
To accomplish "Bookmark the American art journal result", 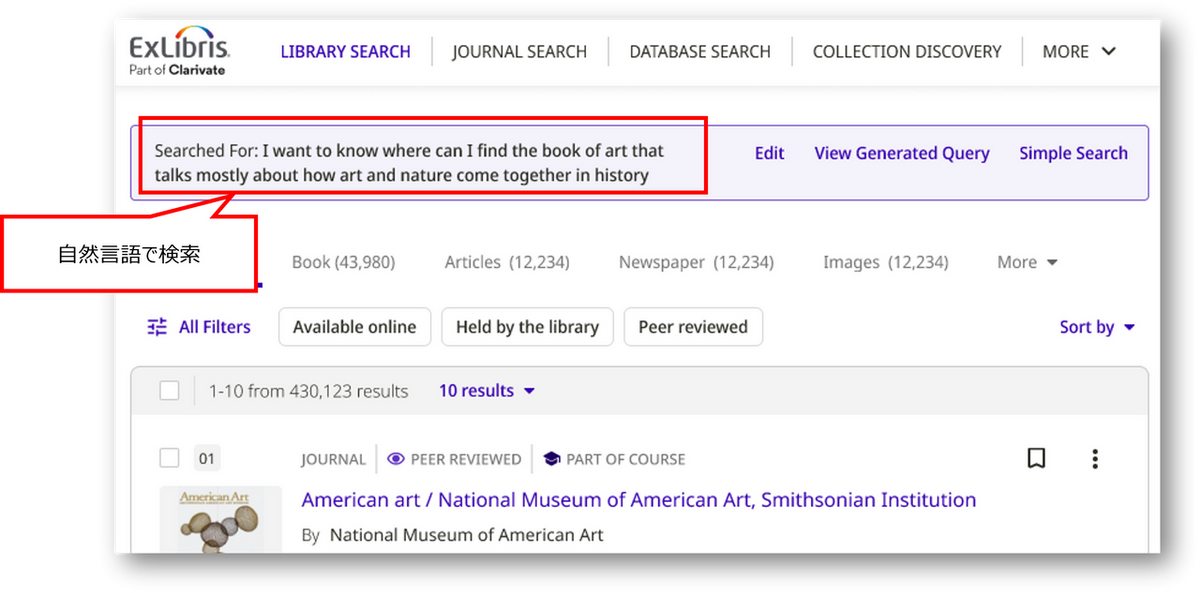I will tap(1037, 459).
